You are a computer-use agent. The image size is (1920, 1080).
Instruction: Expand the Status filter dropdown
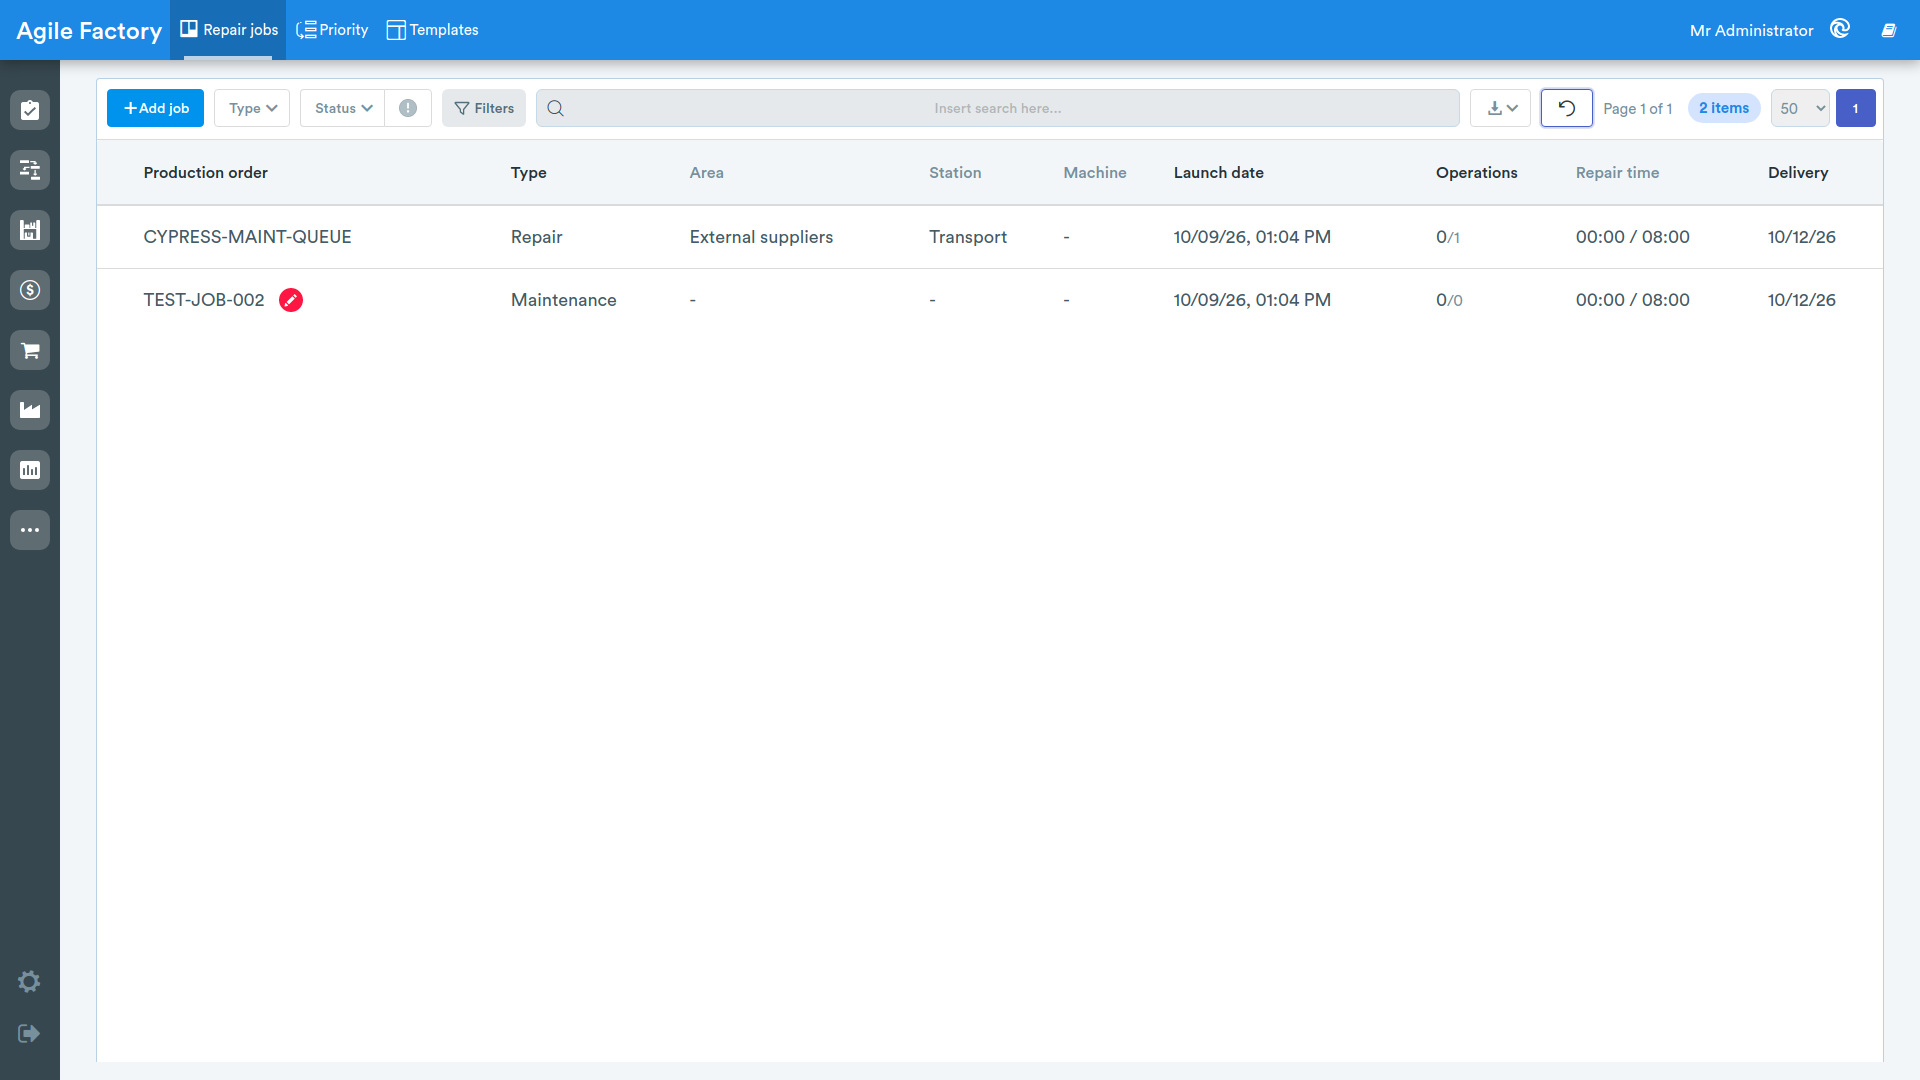343,108
